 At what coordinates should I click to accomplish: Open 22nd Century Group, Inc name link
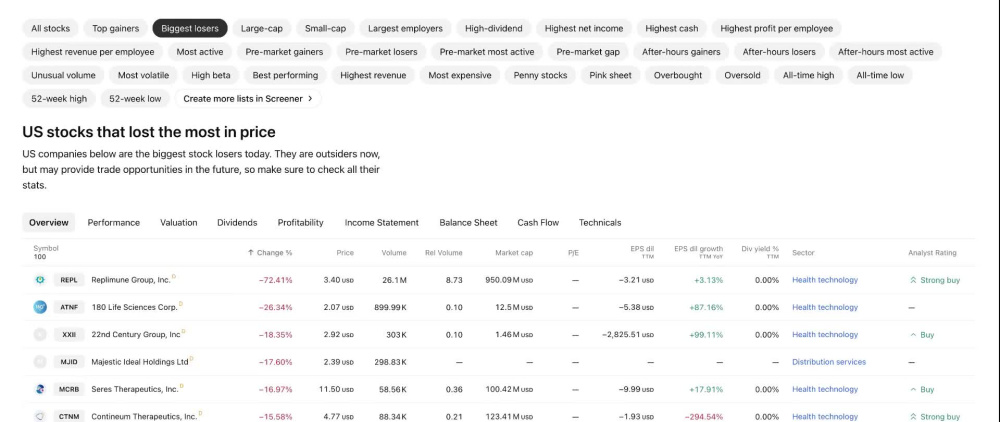pos(136,335)
